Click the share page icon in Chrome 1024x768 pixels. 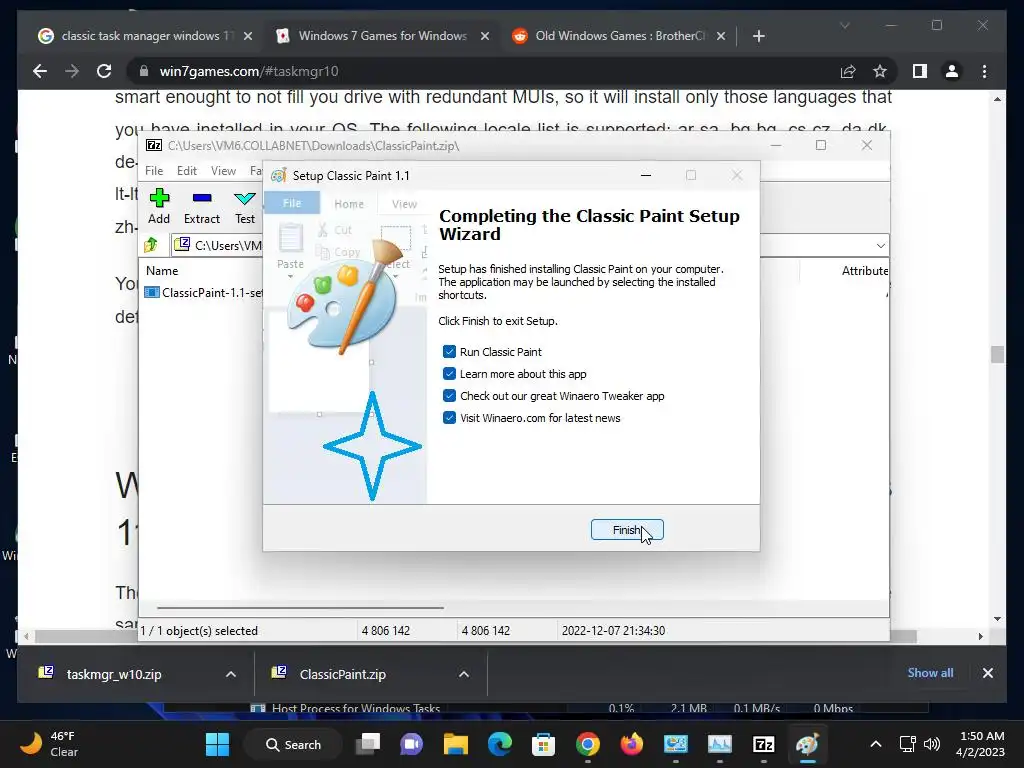848,71
